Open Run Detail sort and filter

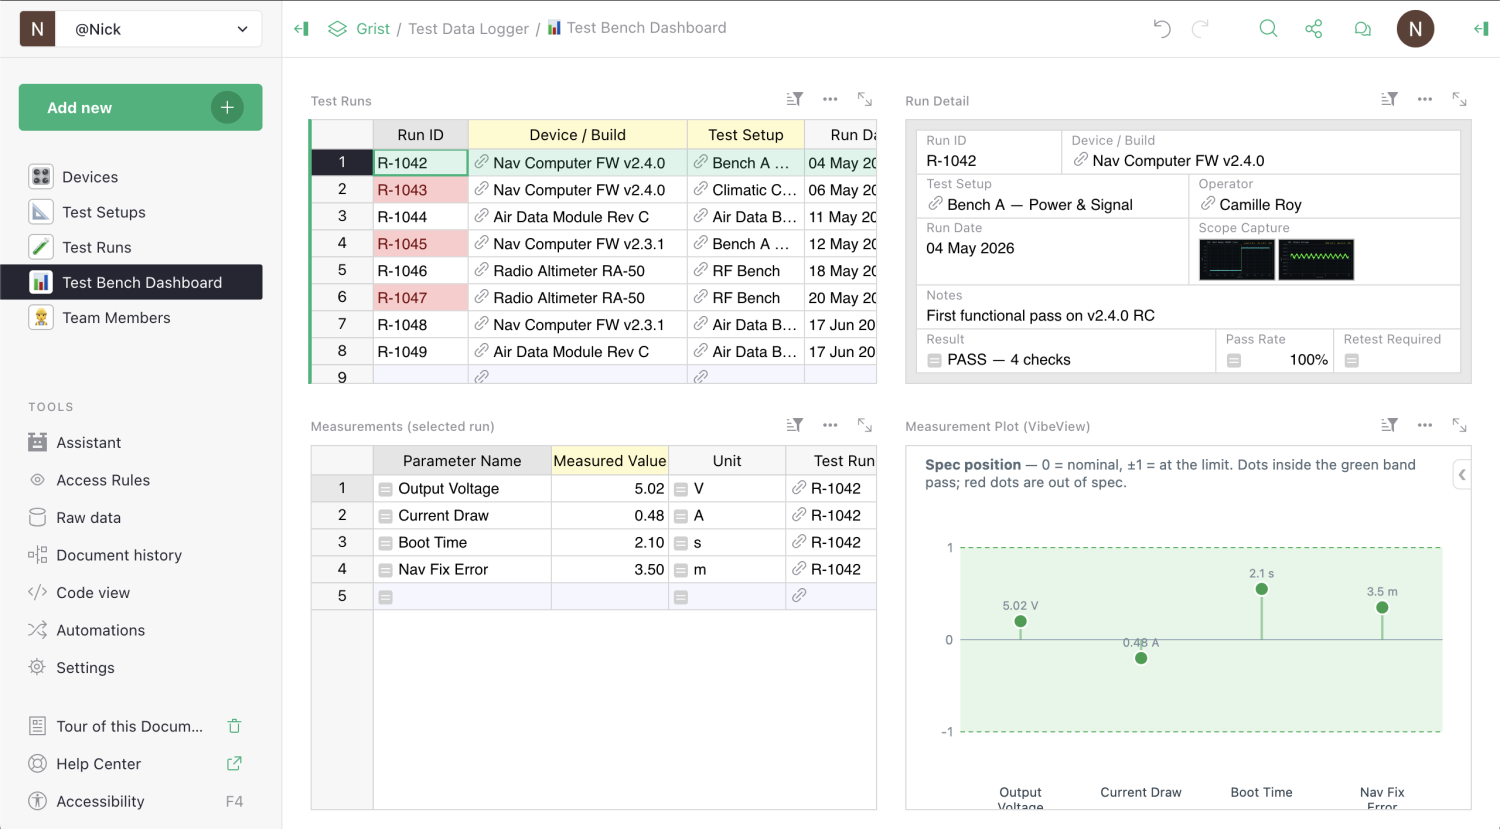tap(1389, 99)
